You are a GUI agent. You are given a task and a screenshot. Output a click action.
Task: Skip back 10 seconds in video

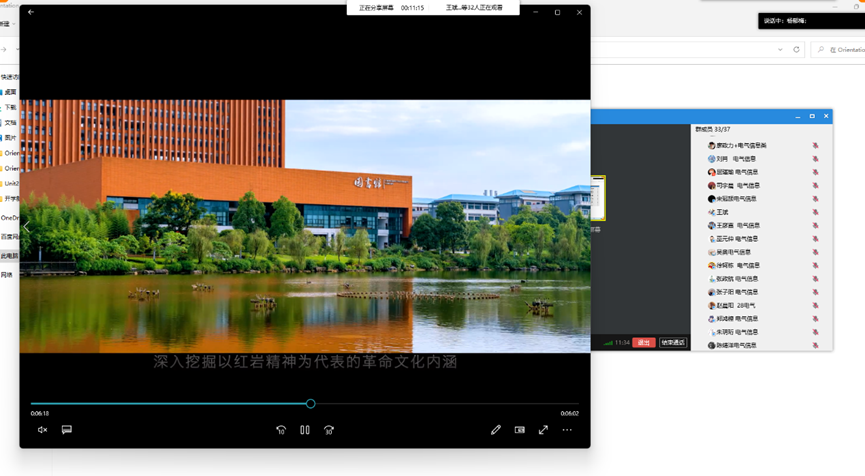pos(281,430)
